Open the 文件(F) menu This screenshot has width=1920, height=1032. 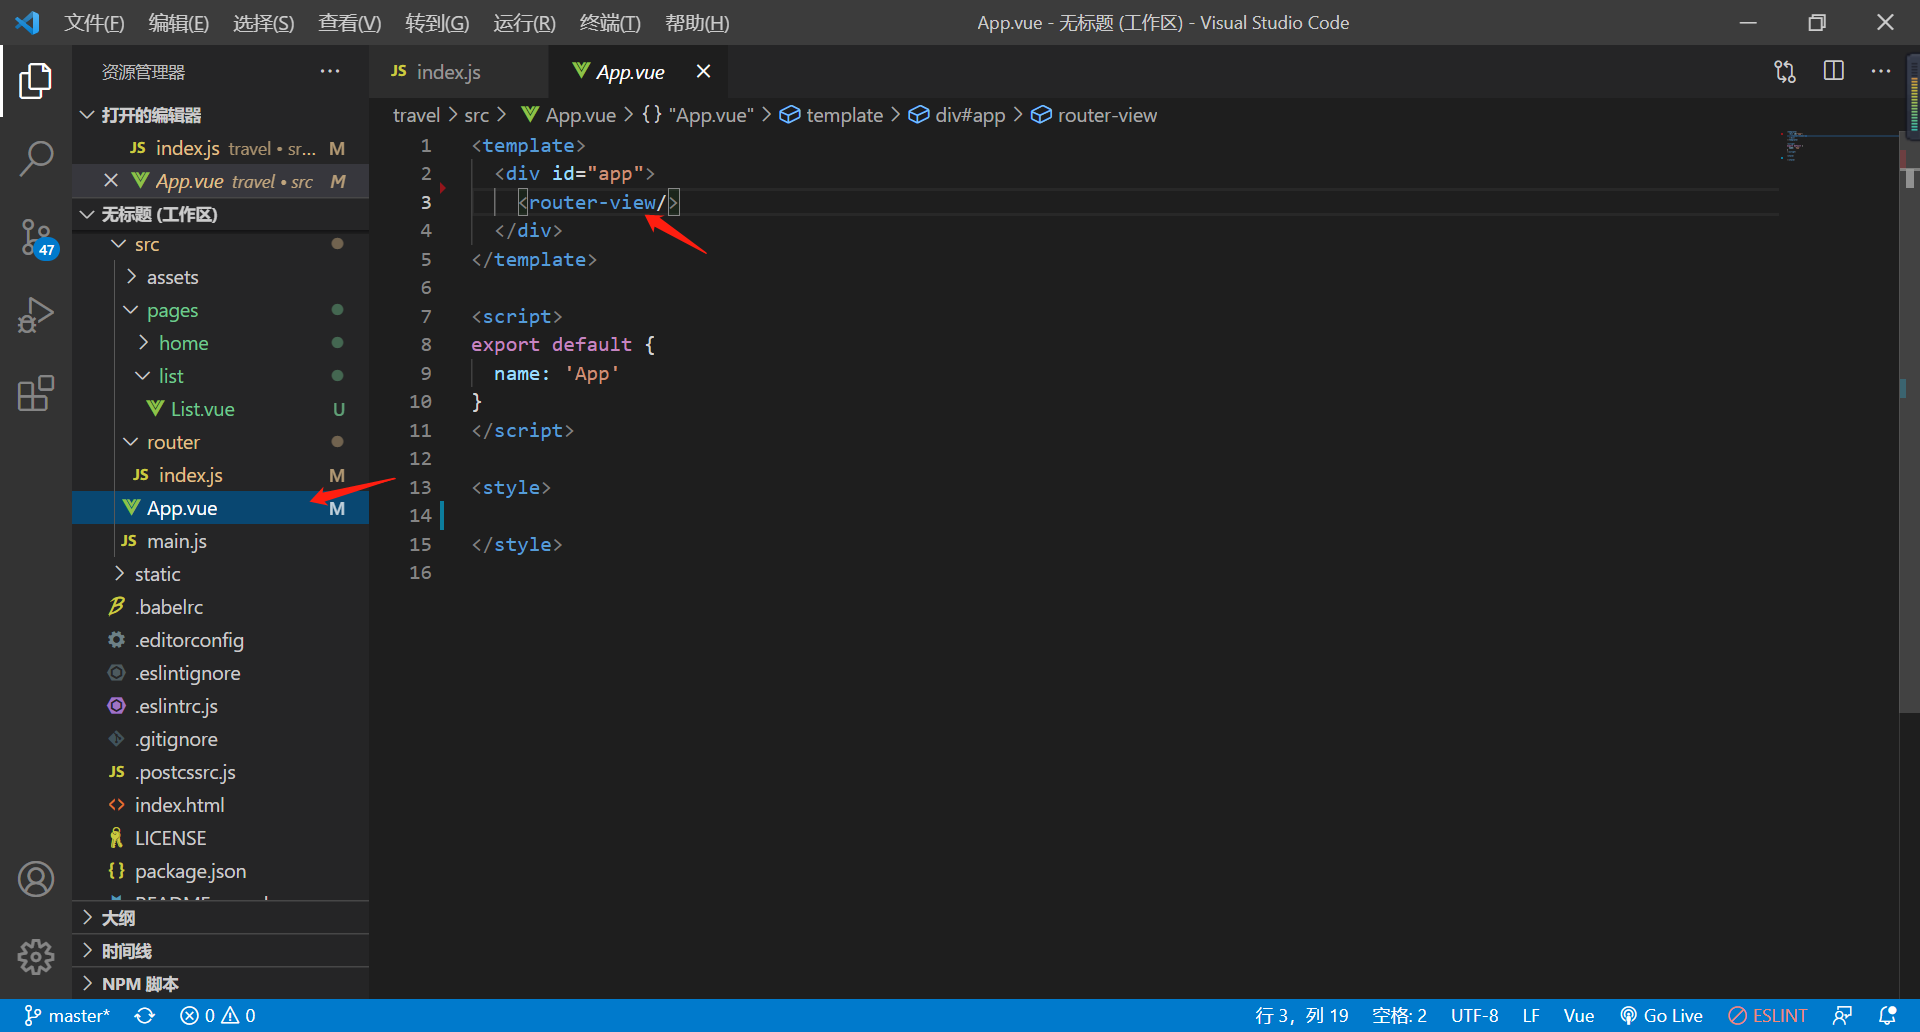(94, 22)
